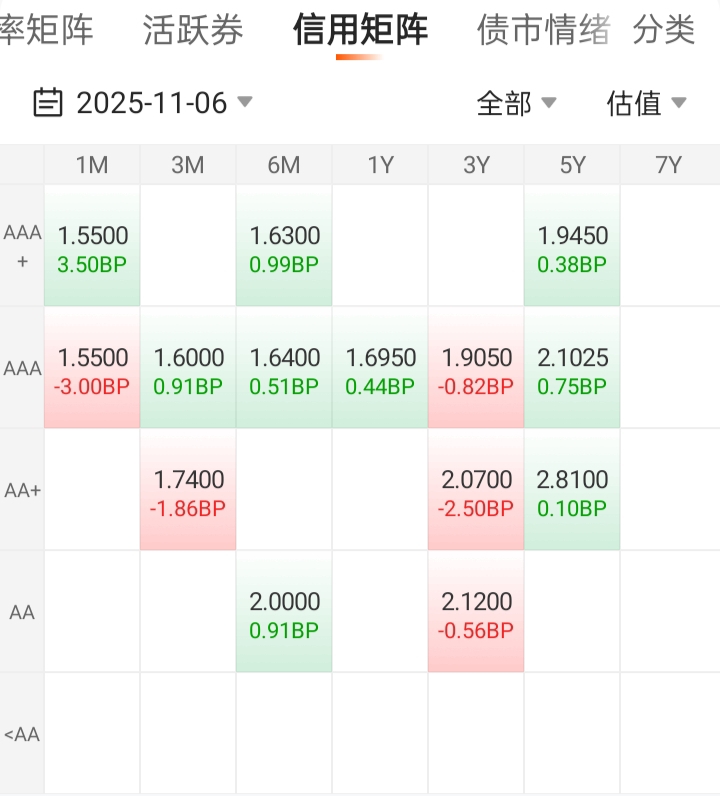Tap the AA+ 3M cell 1.7400
Image resolution: width=720 pixels, height=796 pixels.
coord(188,492)
